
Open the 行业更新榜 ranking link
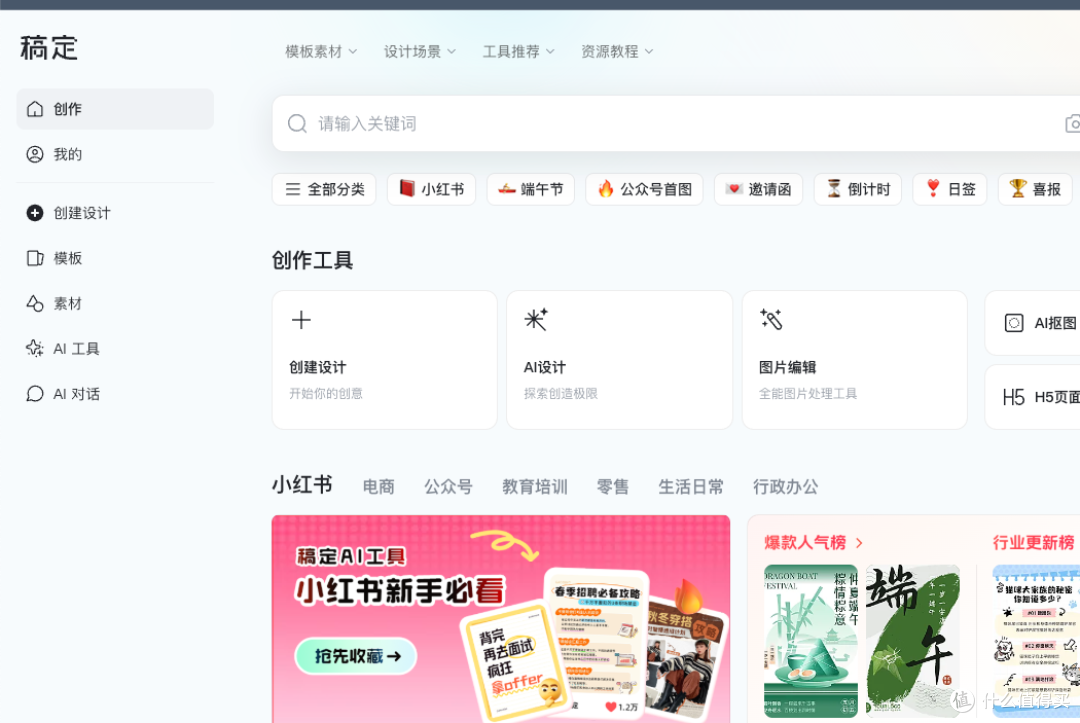[x=1033, y=543]
